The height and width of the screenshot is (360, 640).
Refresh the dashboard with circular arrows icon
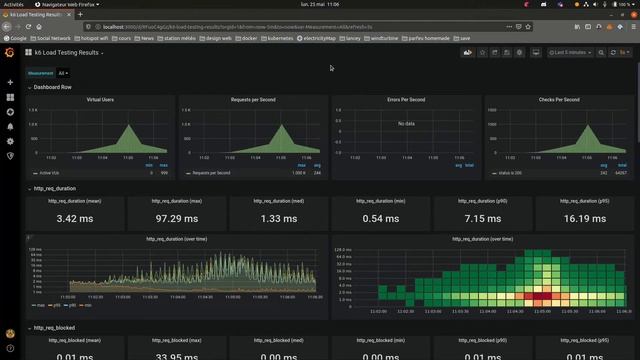613,53
